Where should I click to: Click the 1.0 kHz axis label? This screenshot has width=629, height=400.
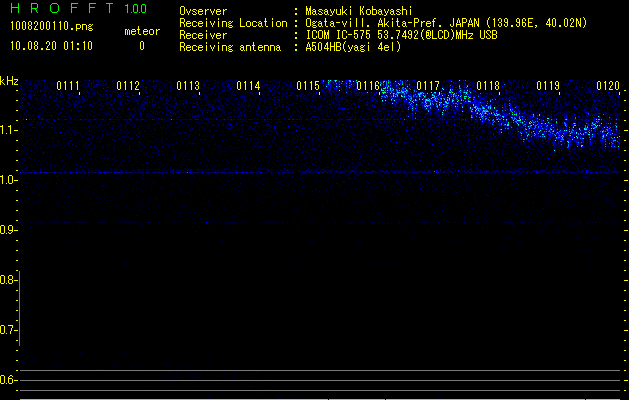[7, 180]
